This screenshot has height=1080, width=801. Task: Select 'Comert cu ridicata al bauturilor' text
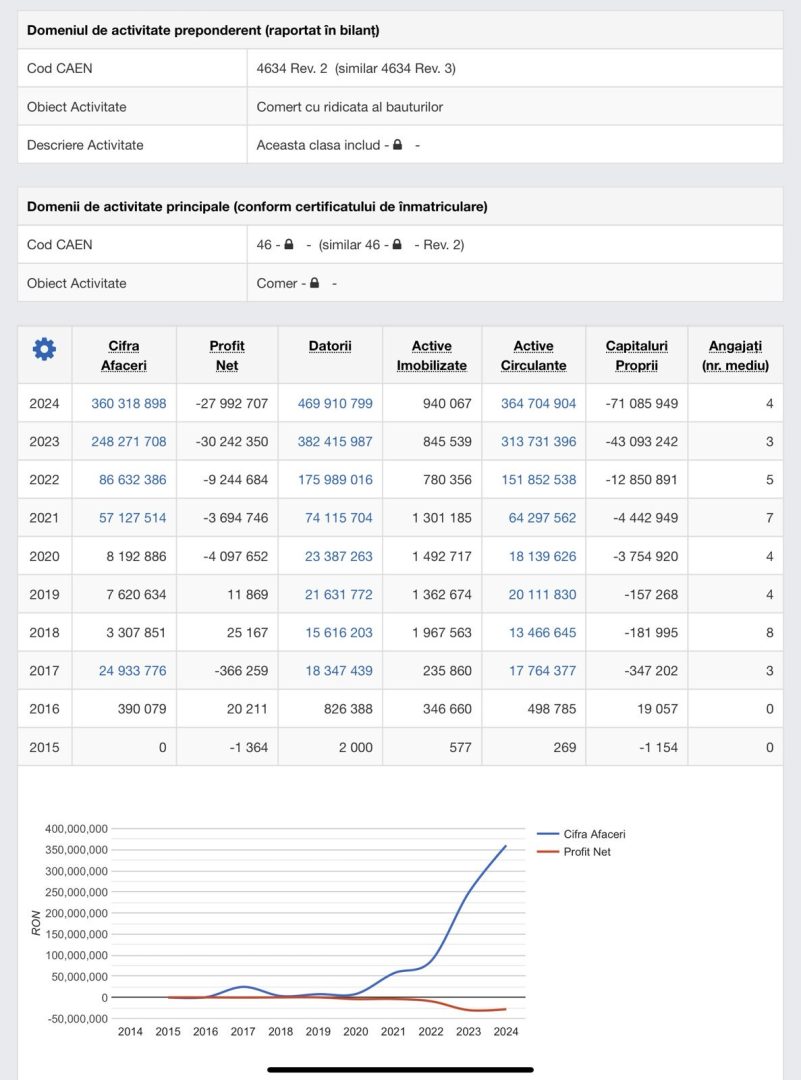tap(350, 107)
